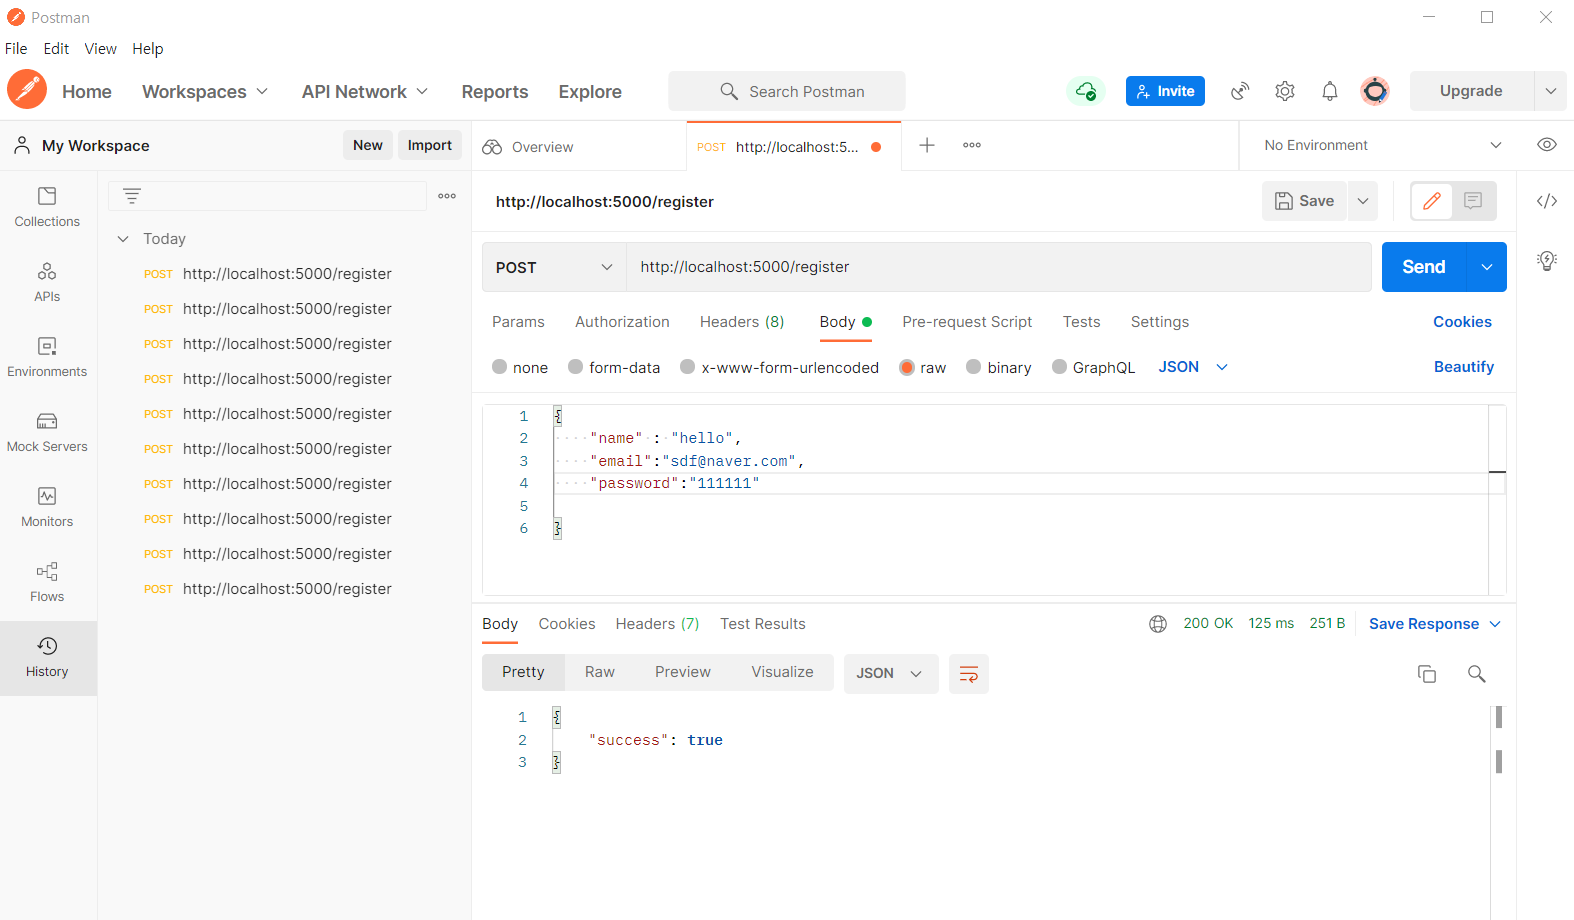This screenshot has width=1574, height=920.
Task: Switch response view to Raw
Action: tap(600, 672)
